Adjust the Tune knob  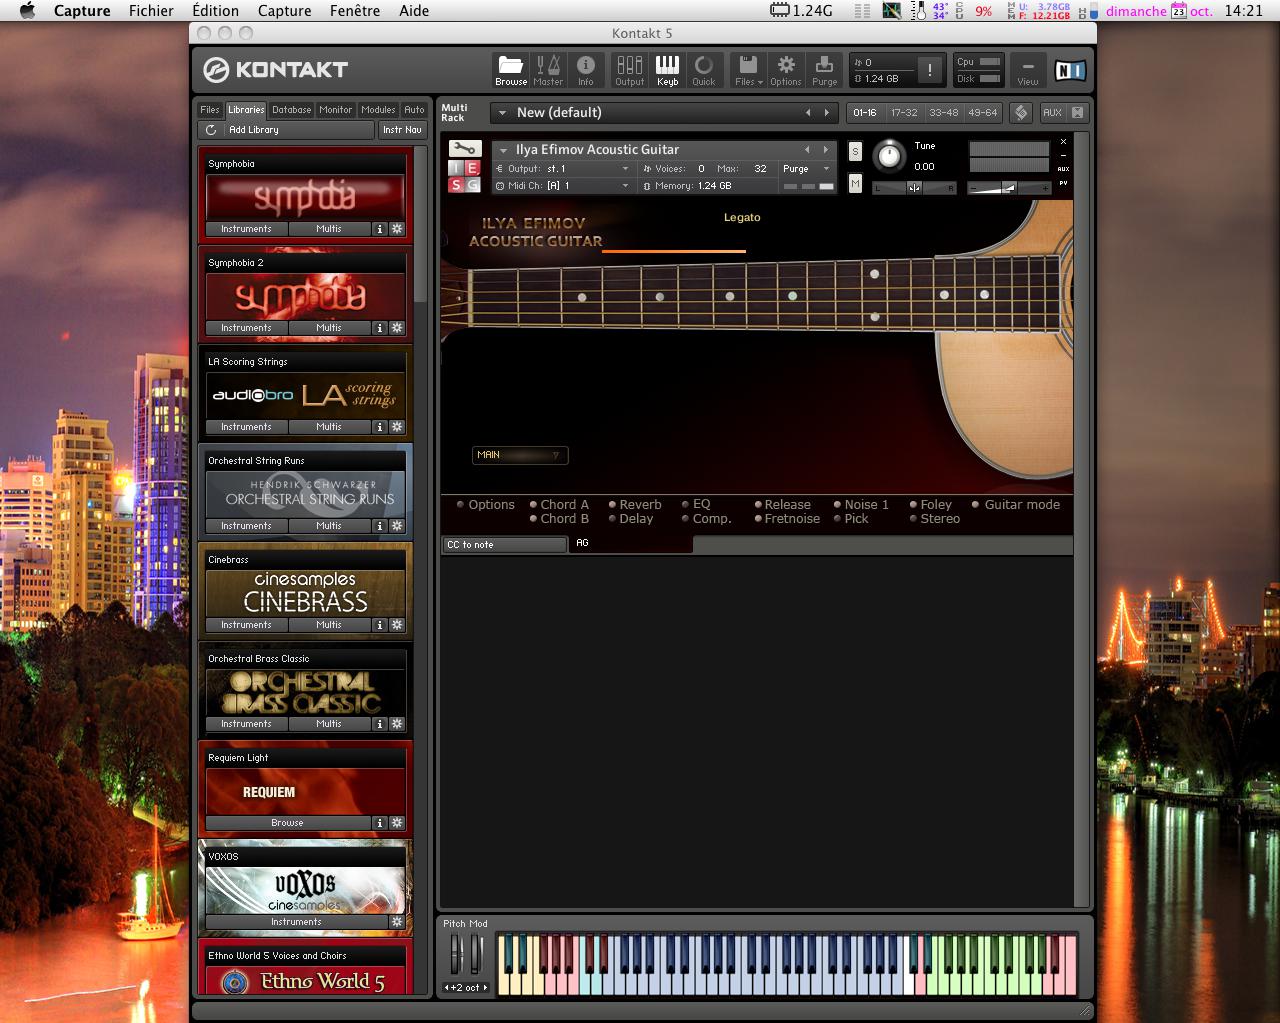click(889, 156)
